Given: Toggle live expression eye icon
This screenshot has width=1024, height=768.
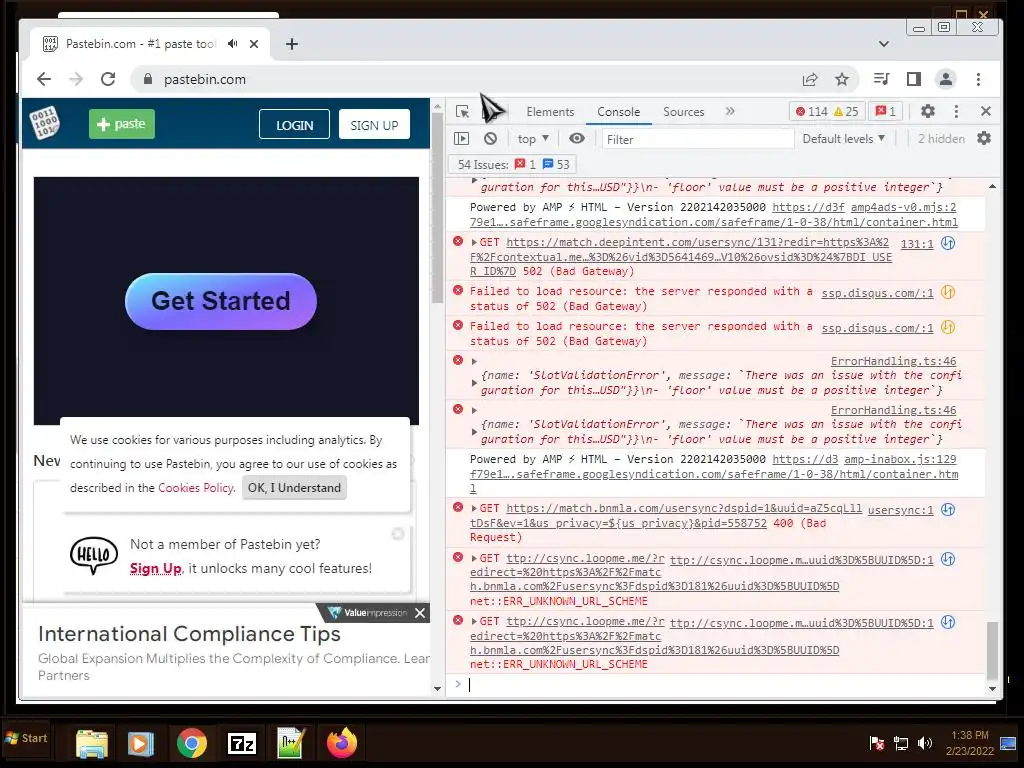Looking at the screenshot, I should (577, 138).
